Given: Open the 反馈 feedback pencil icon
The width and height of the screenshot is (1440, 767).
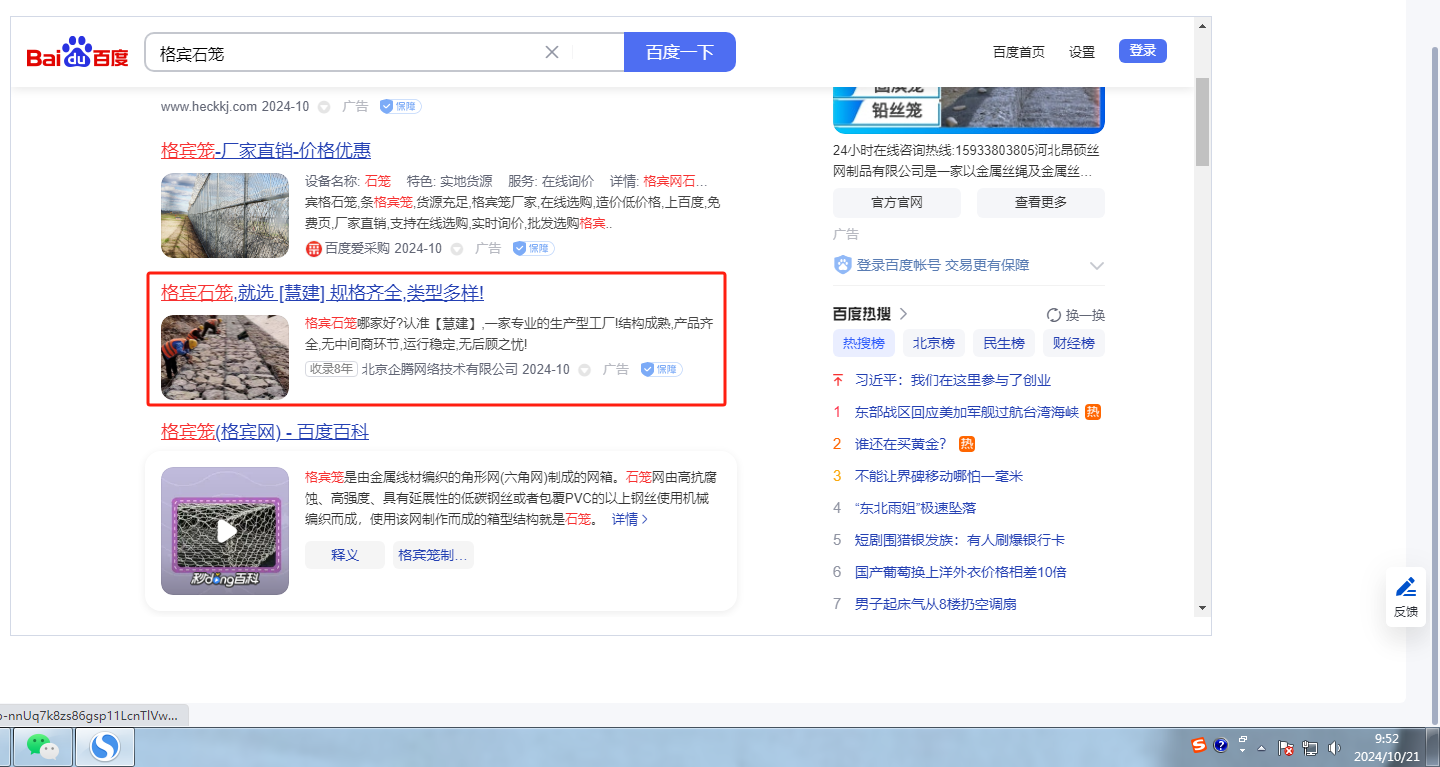Looking at the screenshot, I should [1406, 586].
